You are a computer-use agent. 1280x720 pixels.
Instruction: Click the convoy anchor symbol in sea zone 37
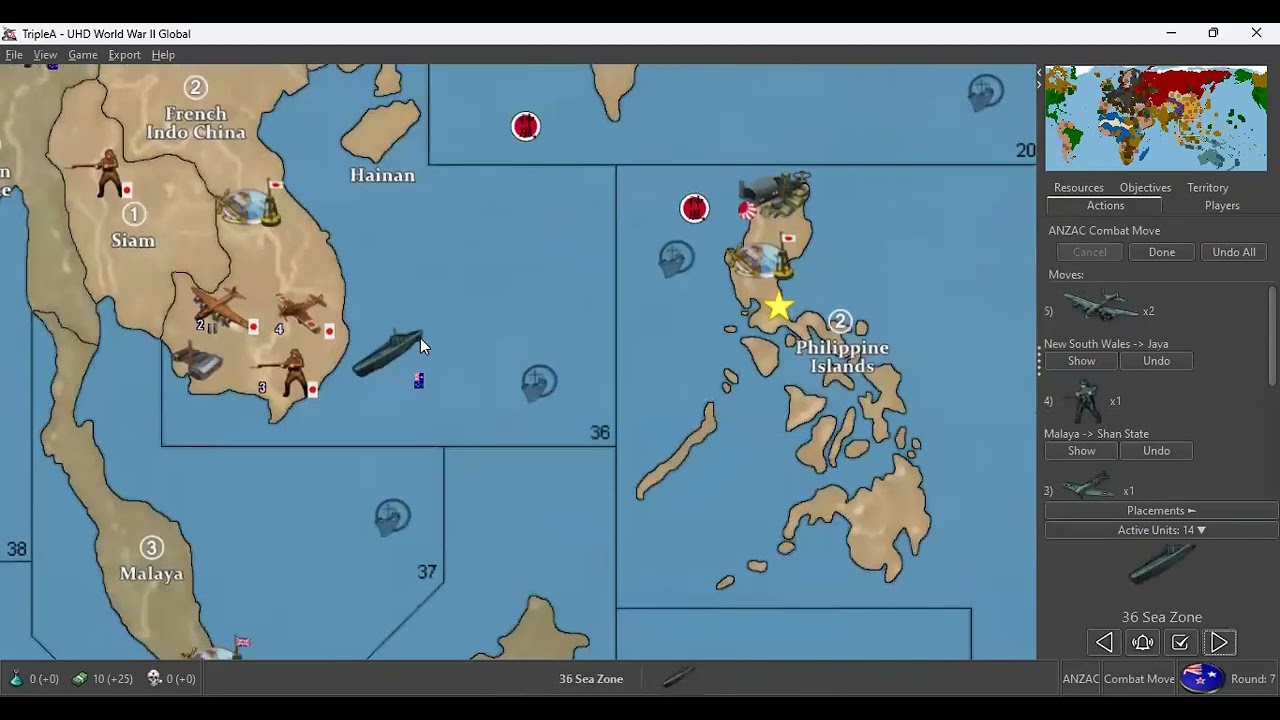point(393,517)
